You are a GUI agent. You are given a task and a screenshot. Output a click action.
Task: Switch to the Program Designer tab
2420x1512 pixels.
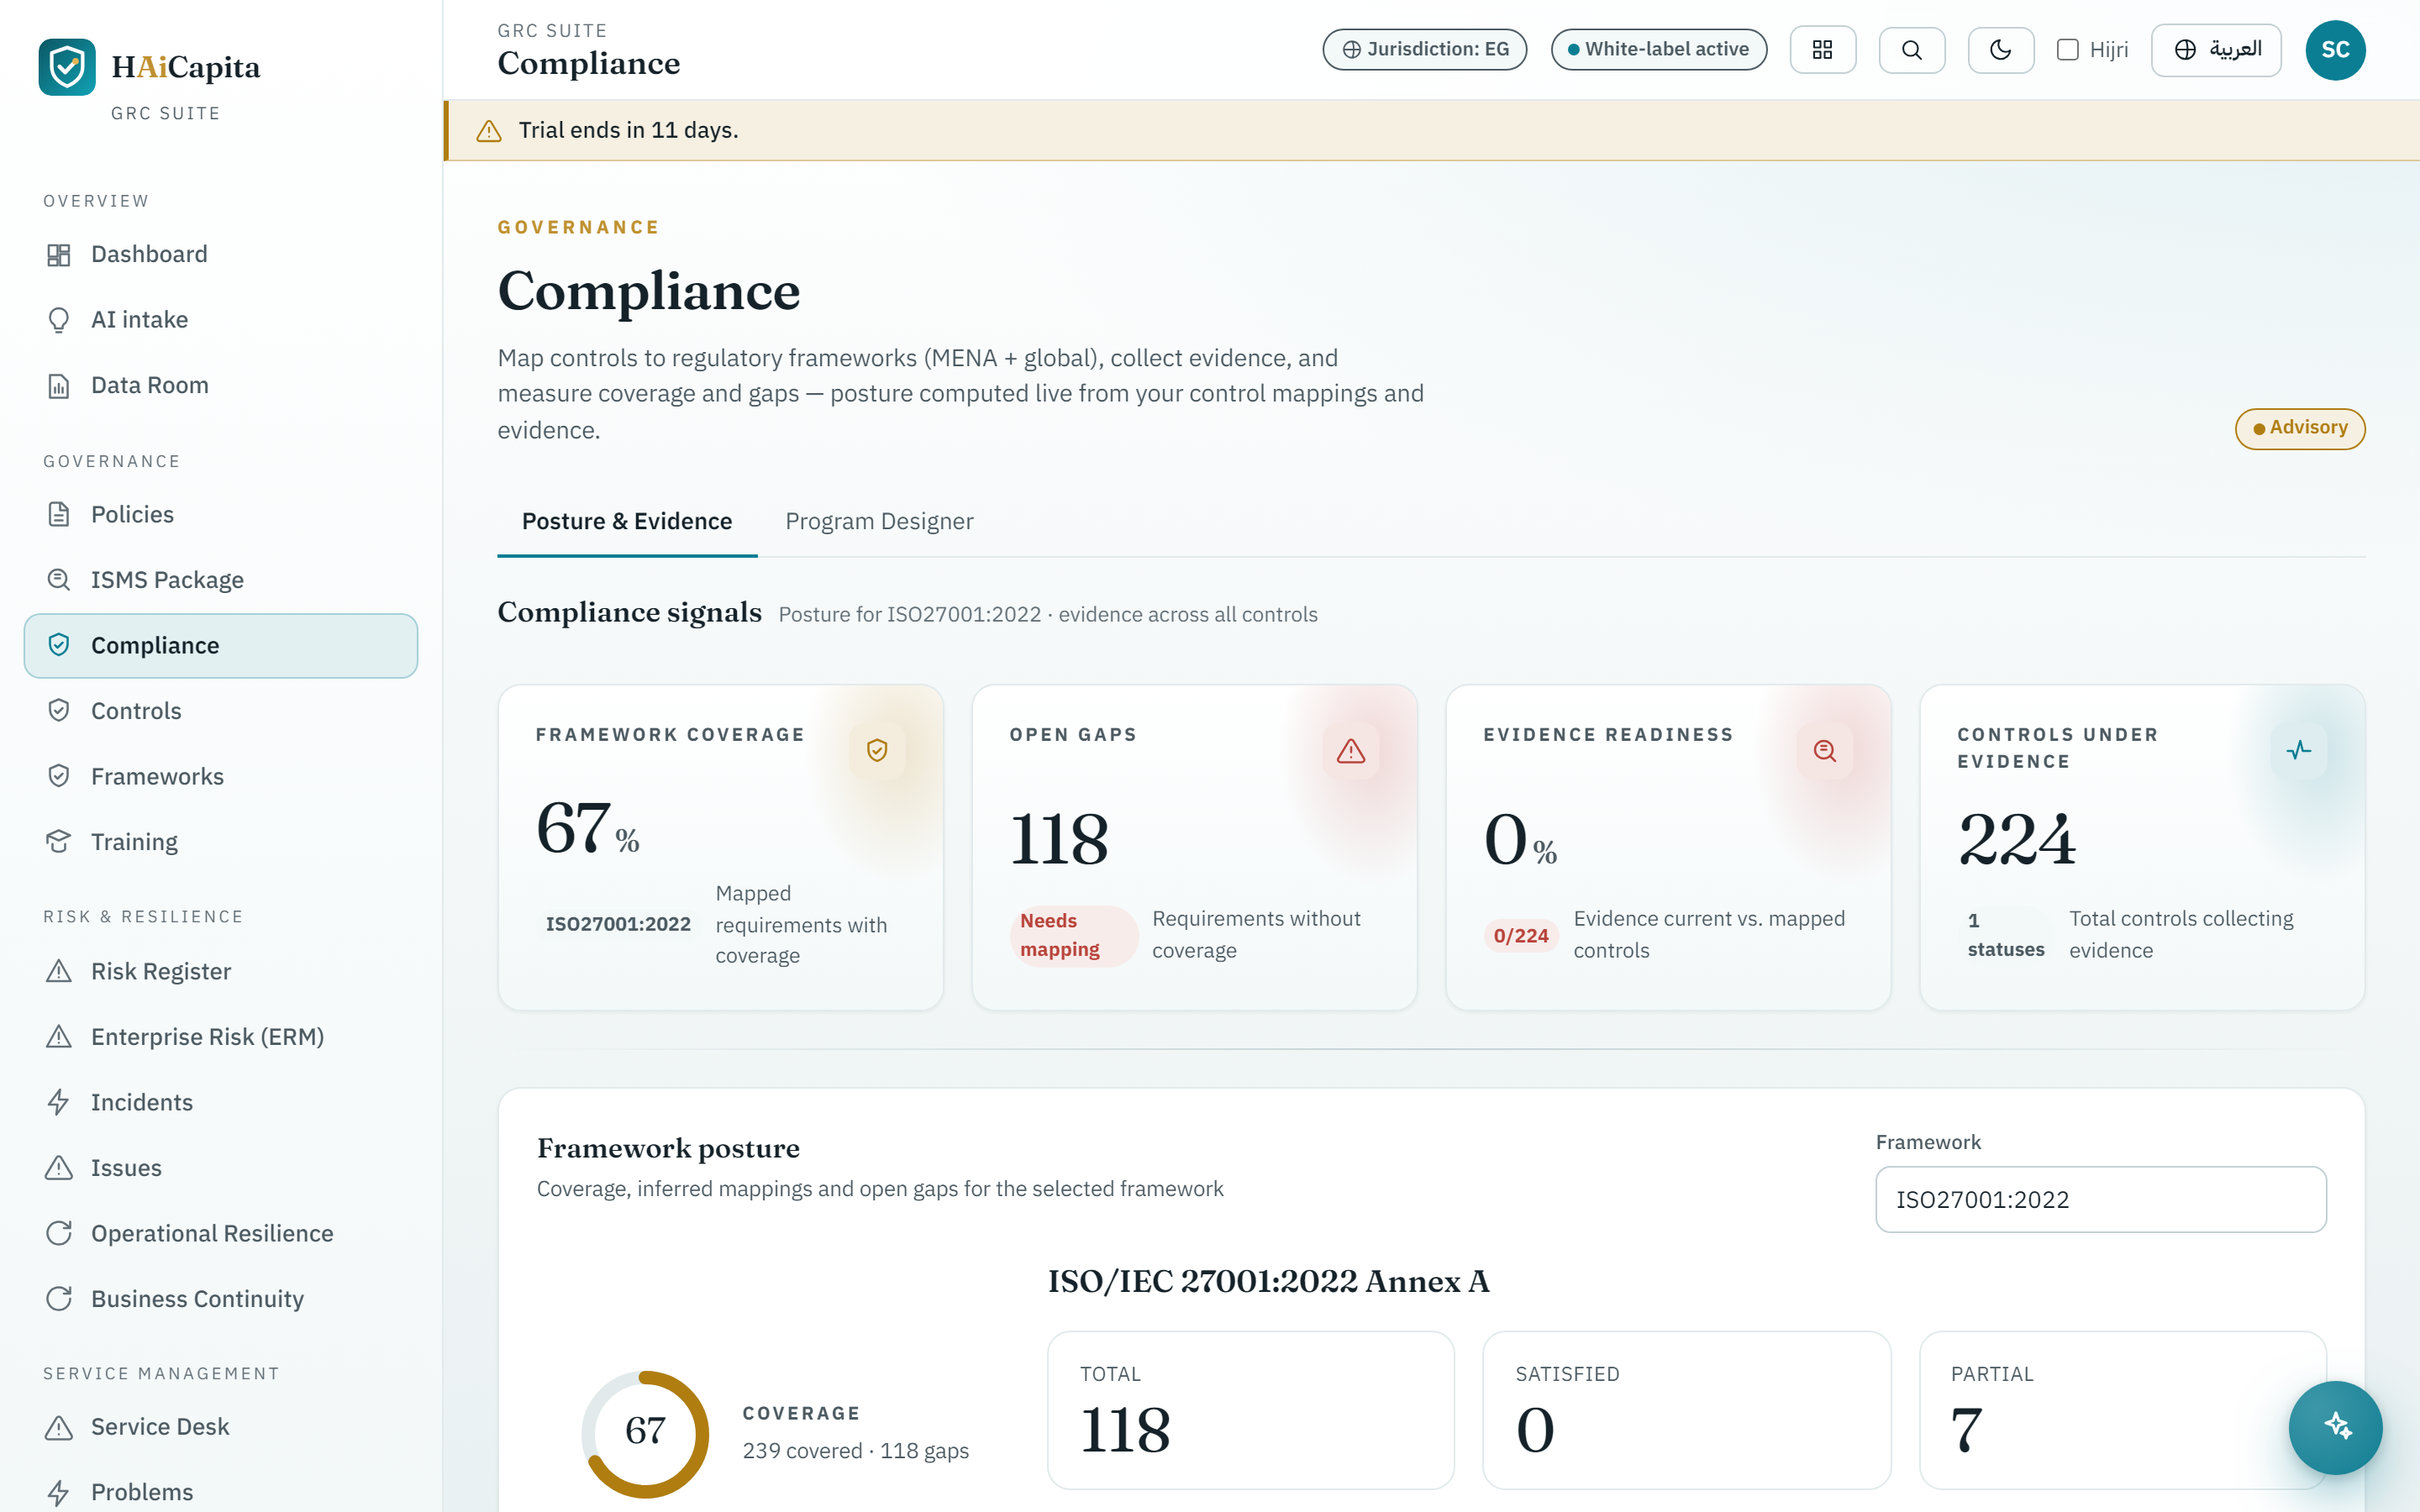(879, 522)
